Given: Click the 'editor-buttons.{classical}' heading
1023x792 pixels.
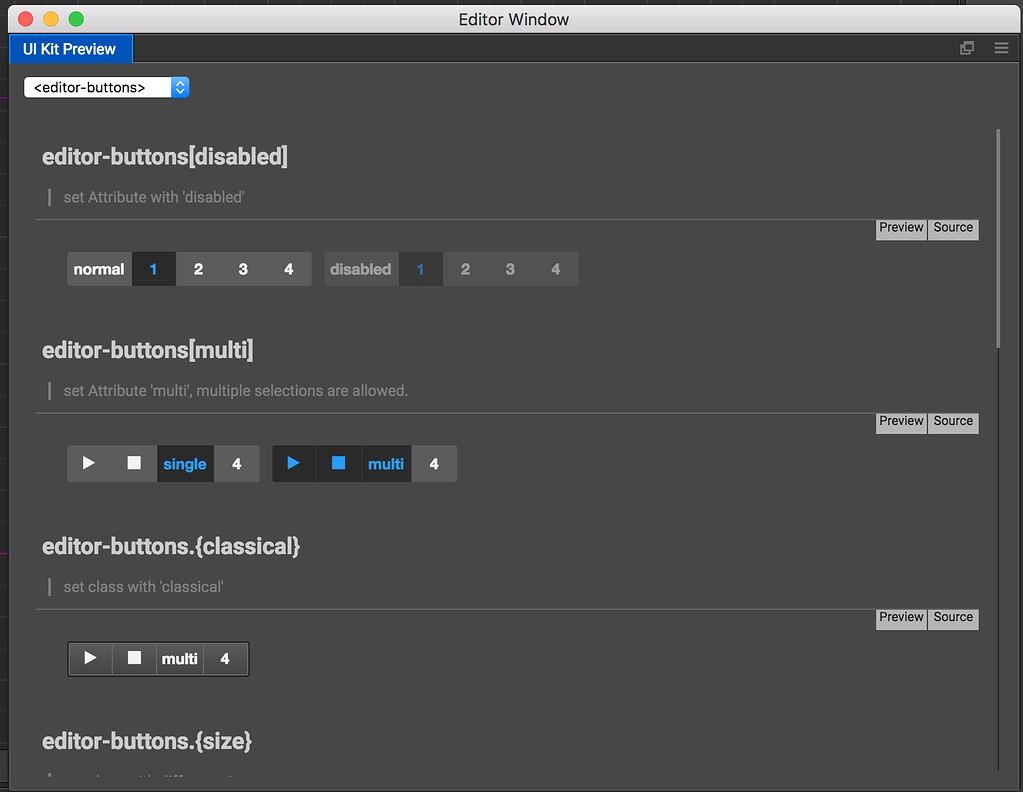Looking at the screenshot, I should tap(171, 546).
